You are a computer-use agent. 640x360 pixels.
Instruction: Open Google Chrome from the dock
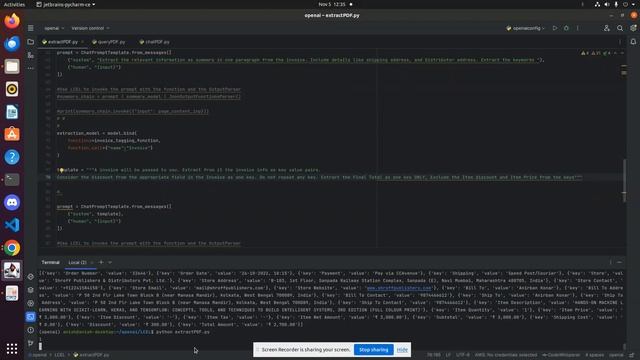coord(12,248)
